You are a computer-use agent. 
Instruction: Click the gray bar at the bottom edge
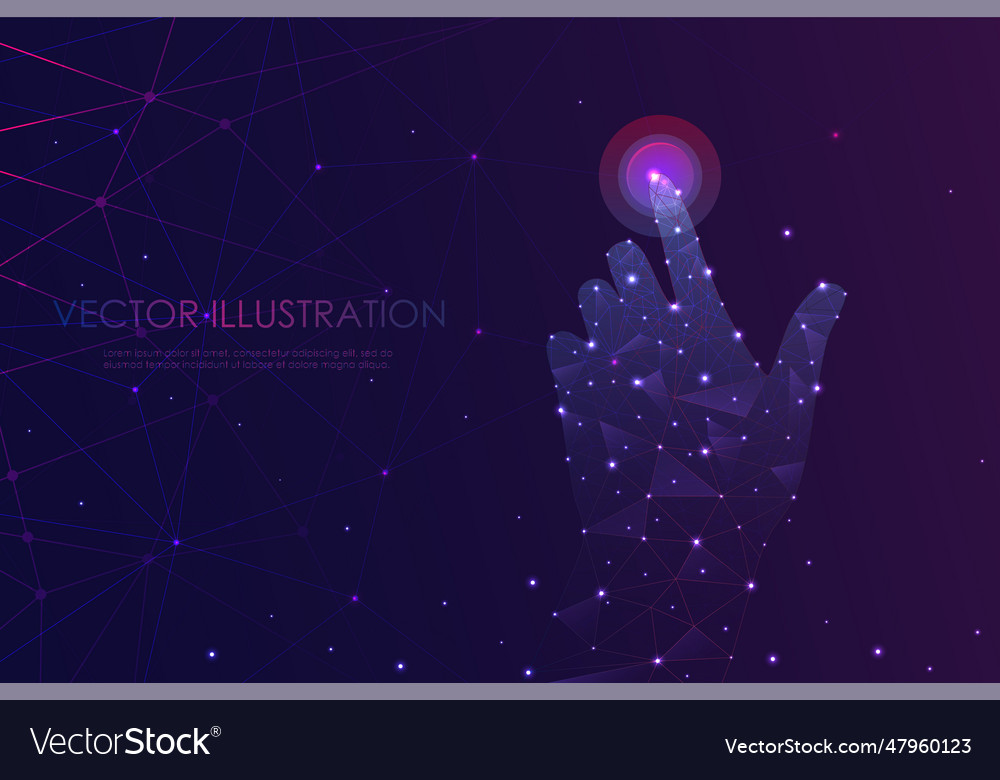click(x=500, y=690)
